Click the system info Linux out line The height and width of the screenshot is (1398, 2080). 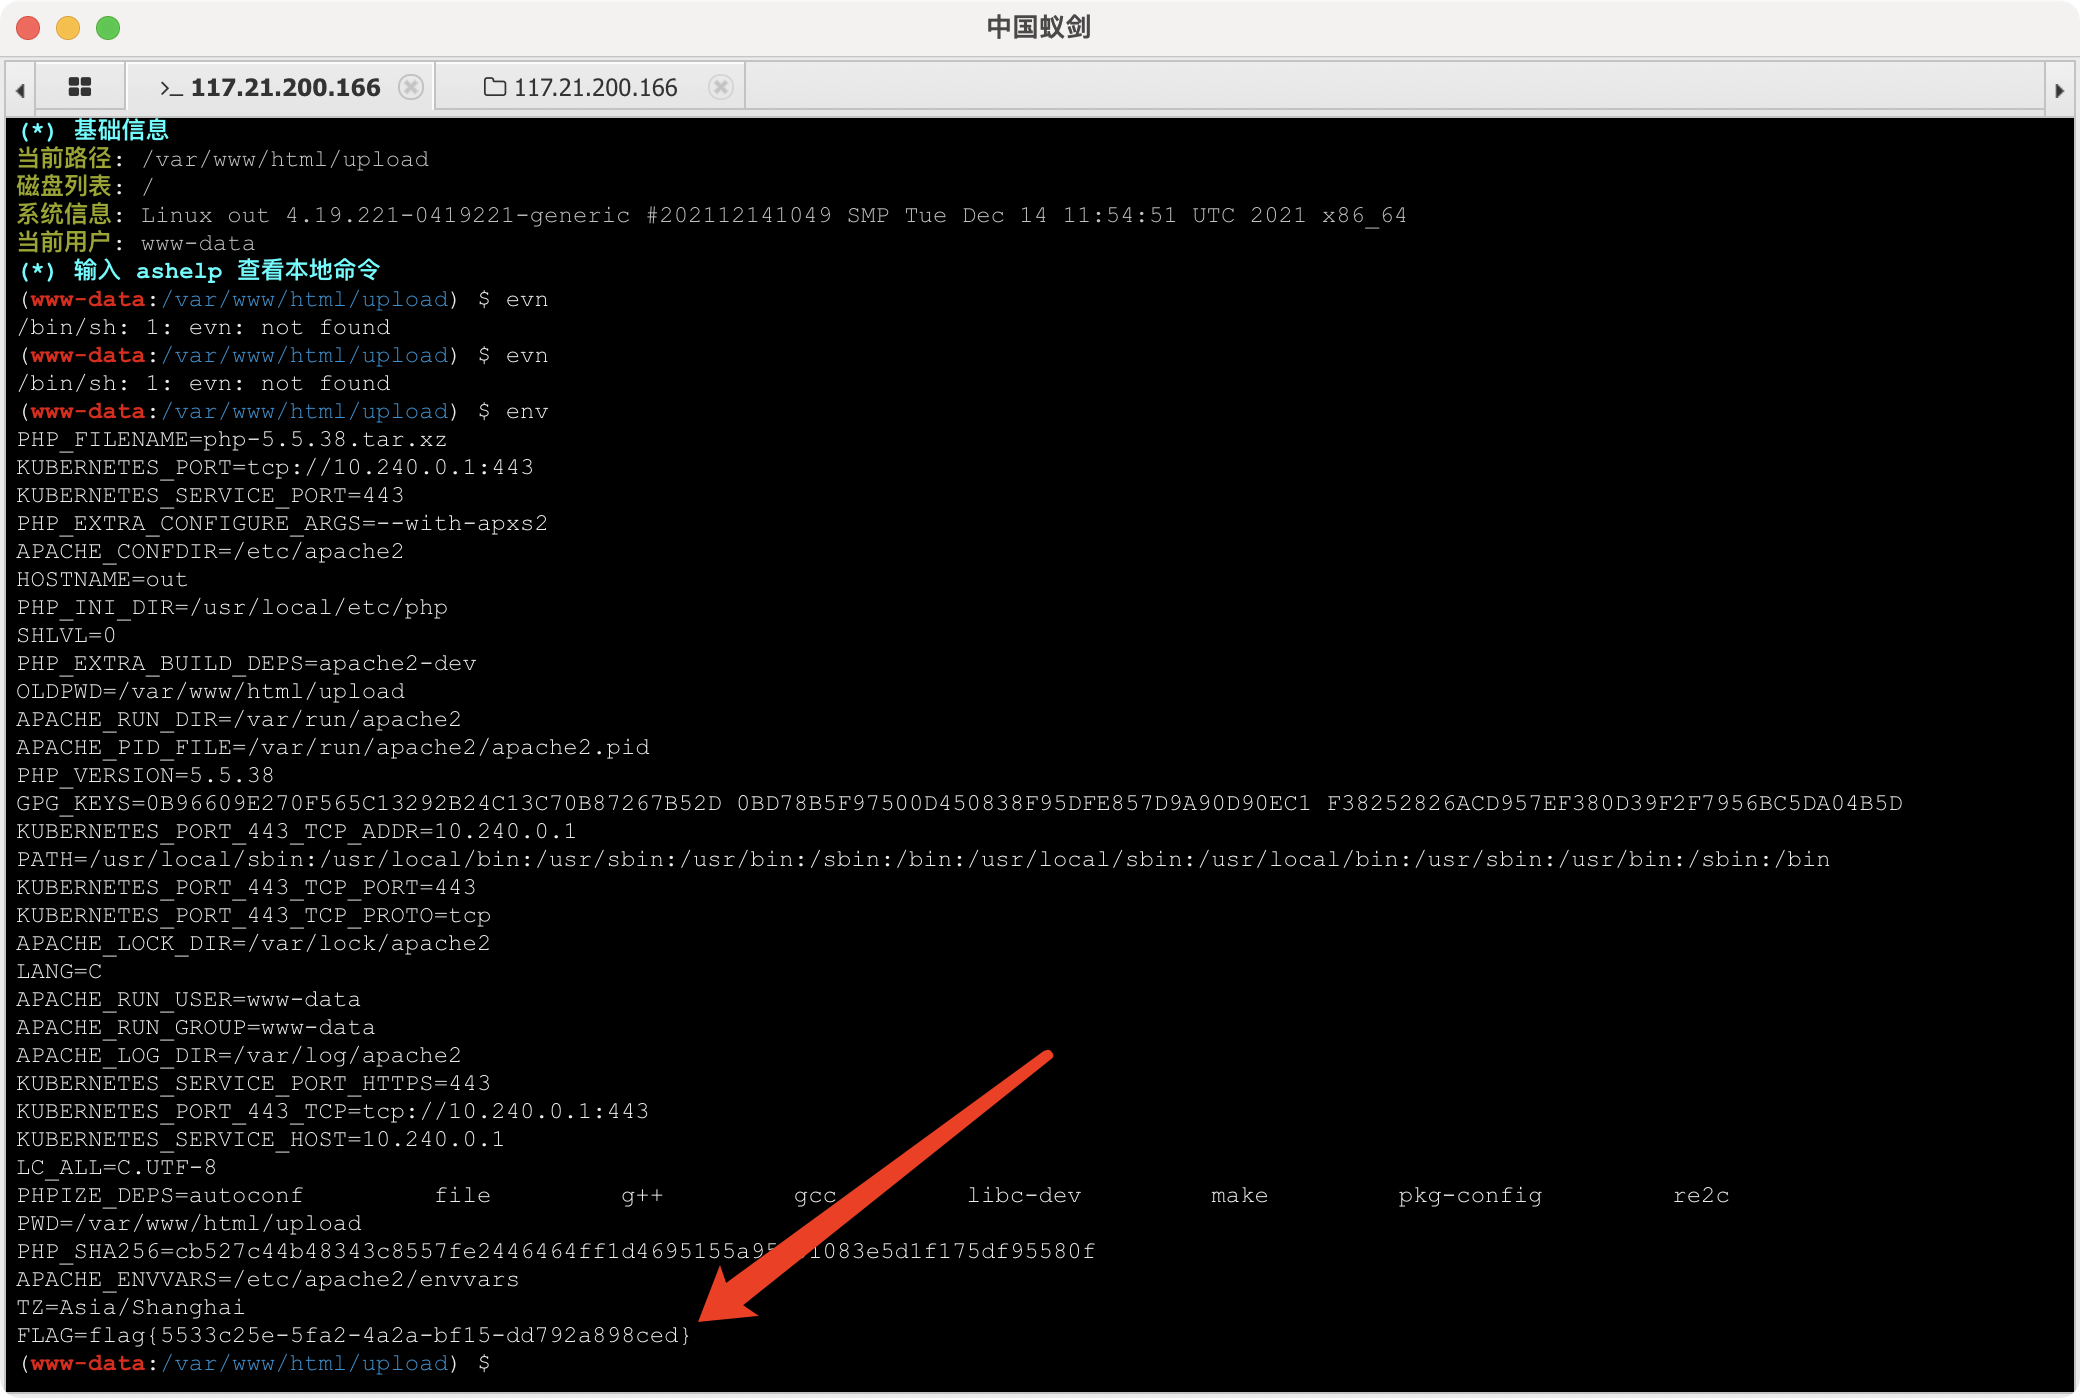712,215
